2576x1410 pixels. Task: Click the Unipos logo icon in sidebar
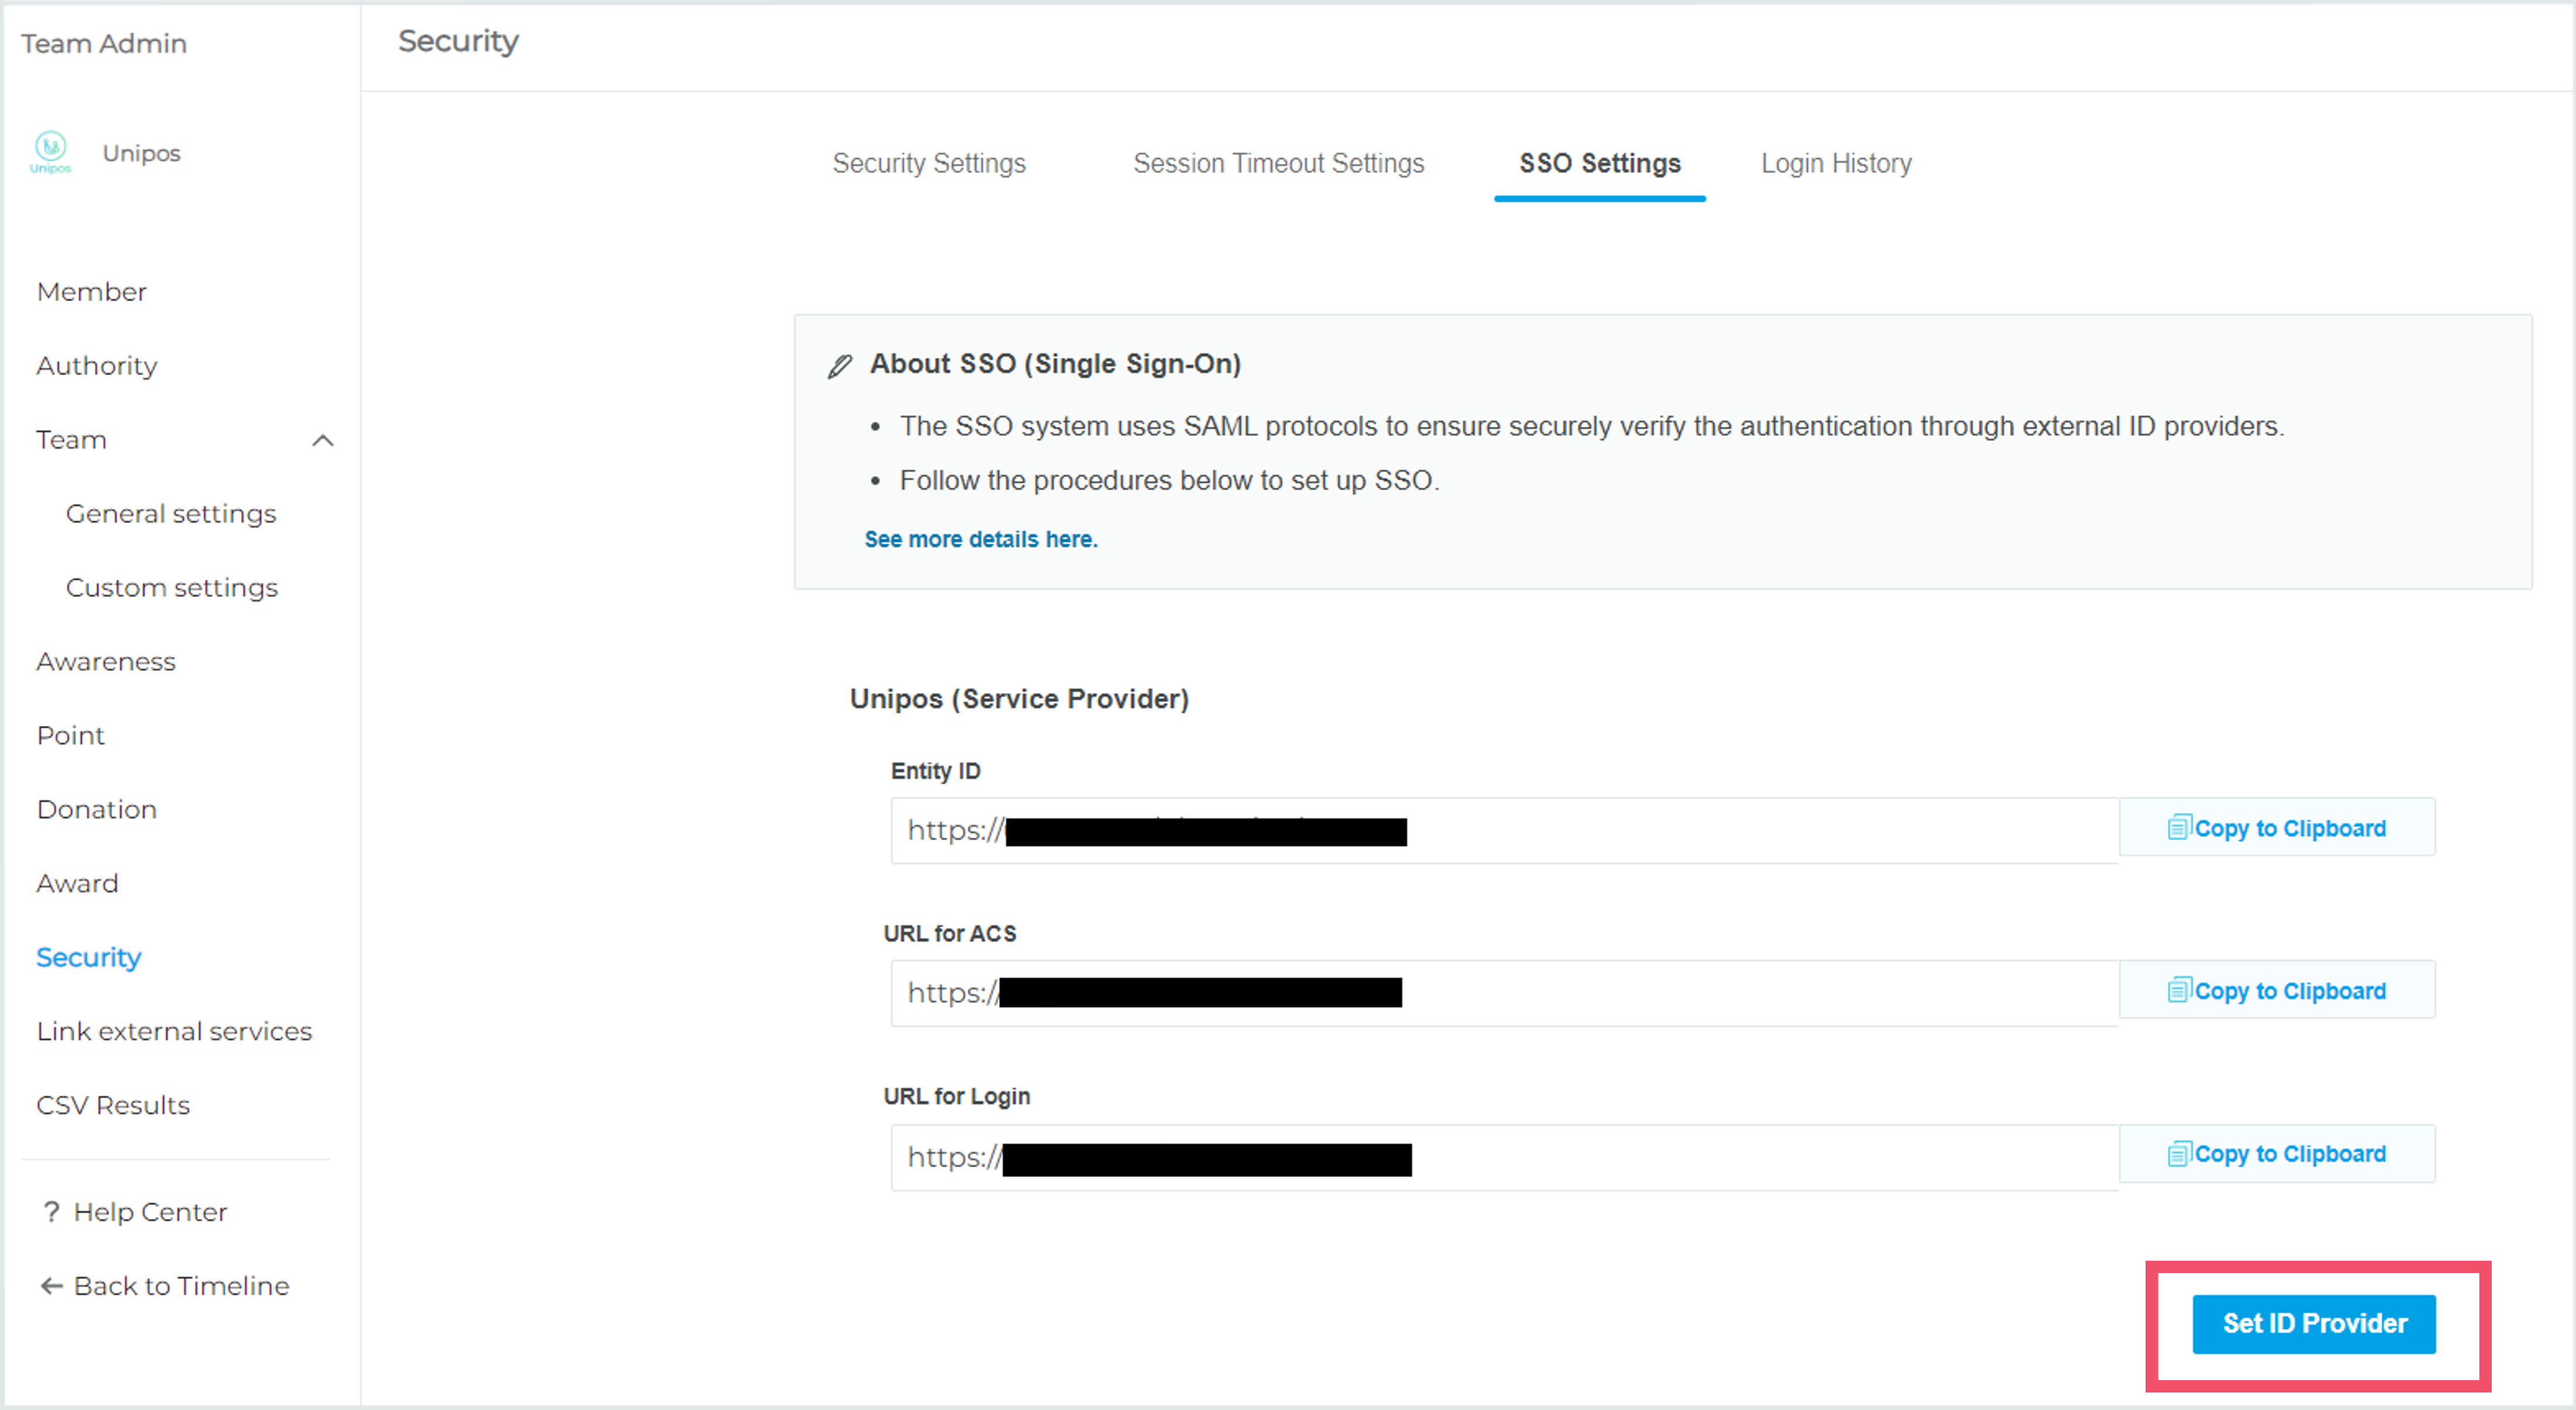[x=51, y=153]
